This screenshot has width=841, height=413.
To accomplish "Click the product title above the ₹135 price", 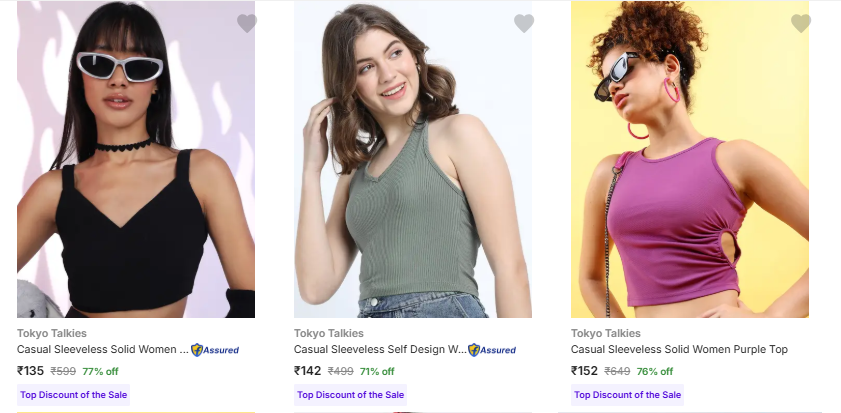I will [102, 350].
